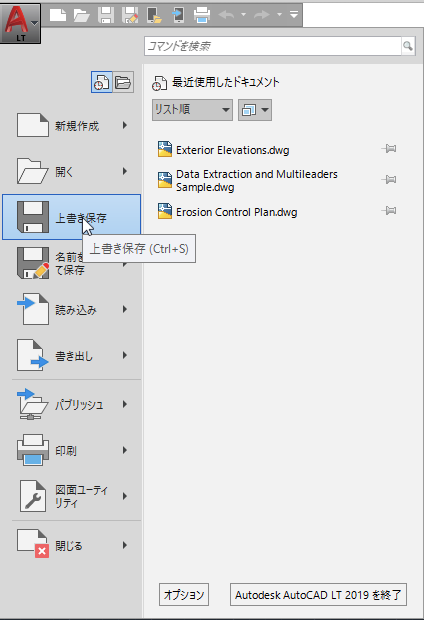
Task: Select 閉じる menu item
Action: (x=72, y=545)
